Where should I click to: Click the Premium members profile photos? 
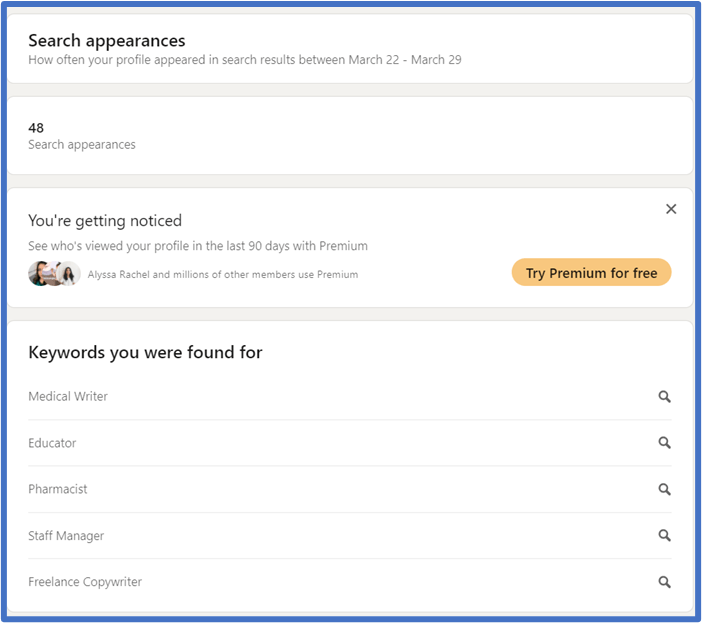click(54, 274)
